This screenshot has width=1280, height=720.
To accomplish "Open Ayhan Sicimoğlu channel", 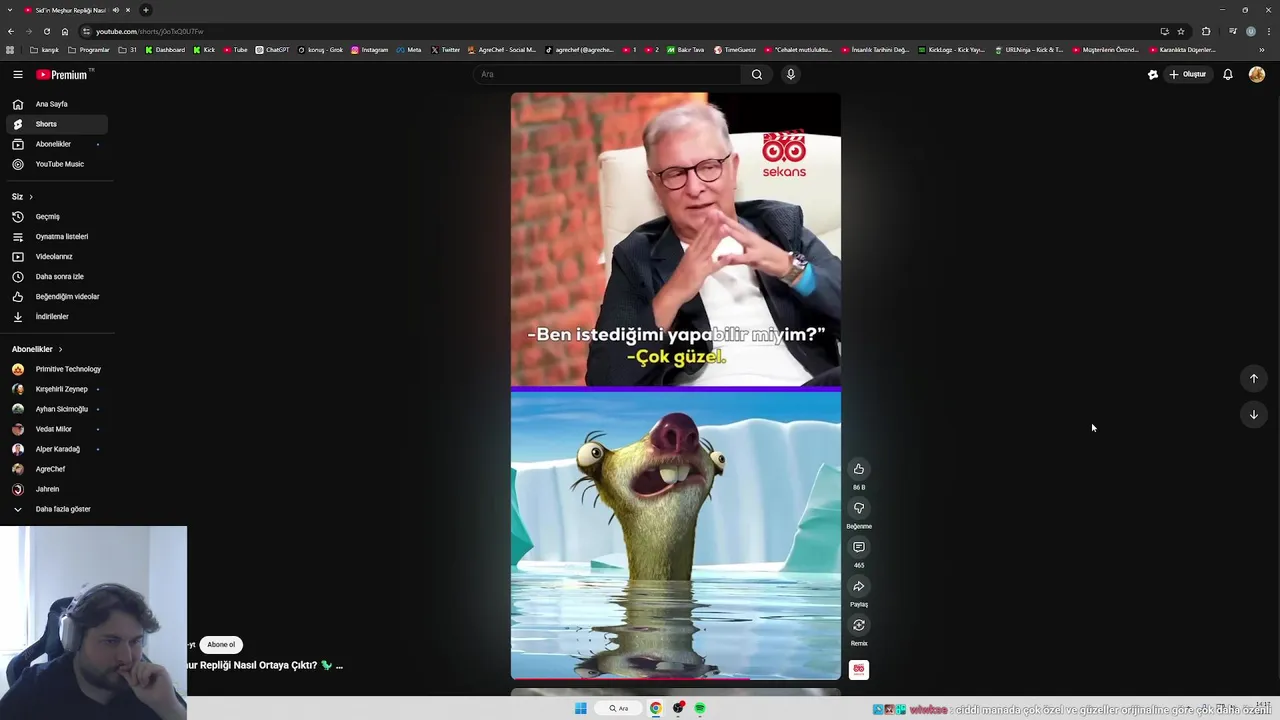I will click(56, 409).
